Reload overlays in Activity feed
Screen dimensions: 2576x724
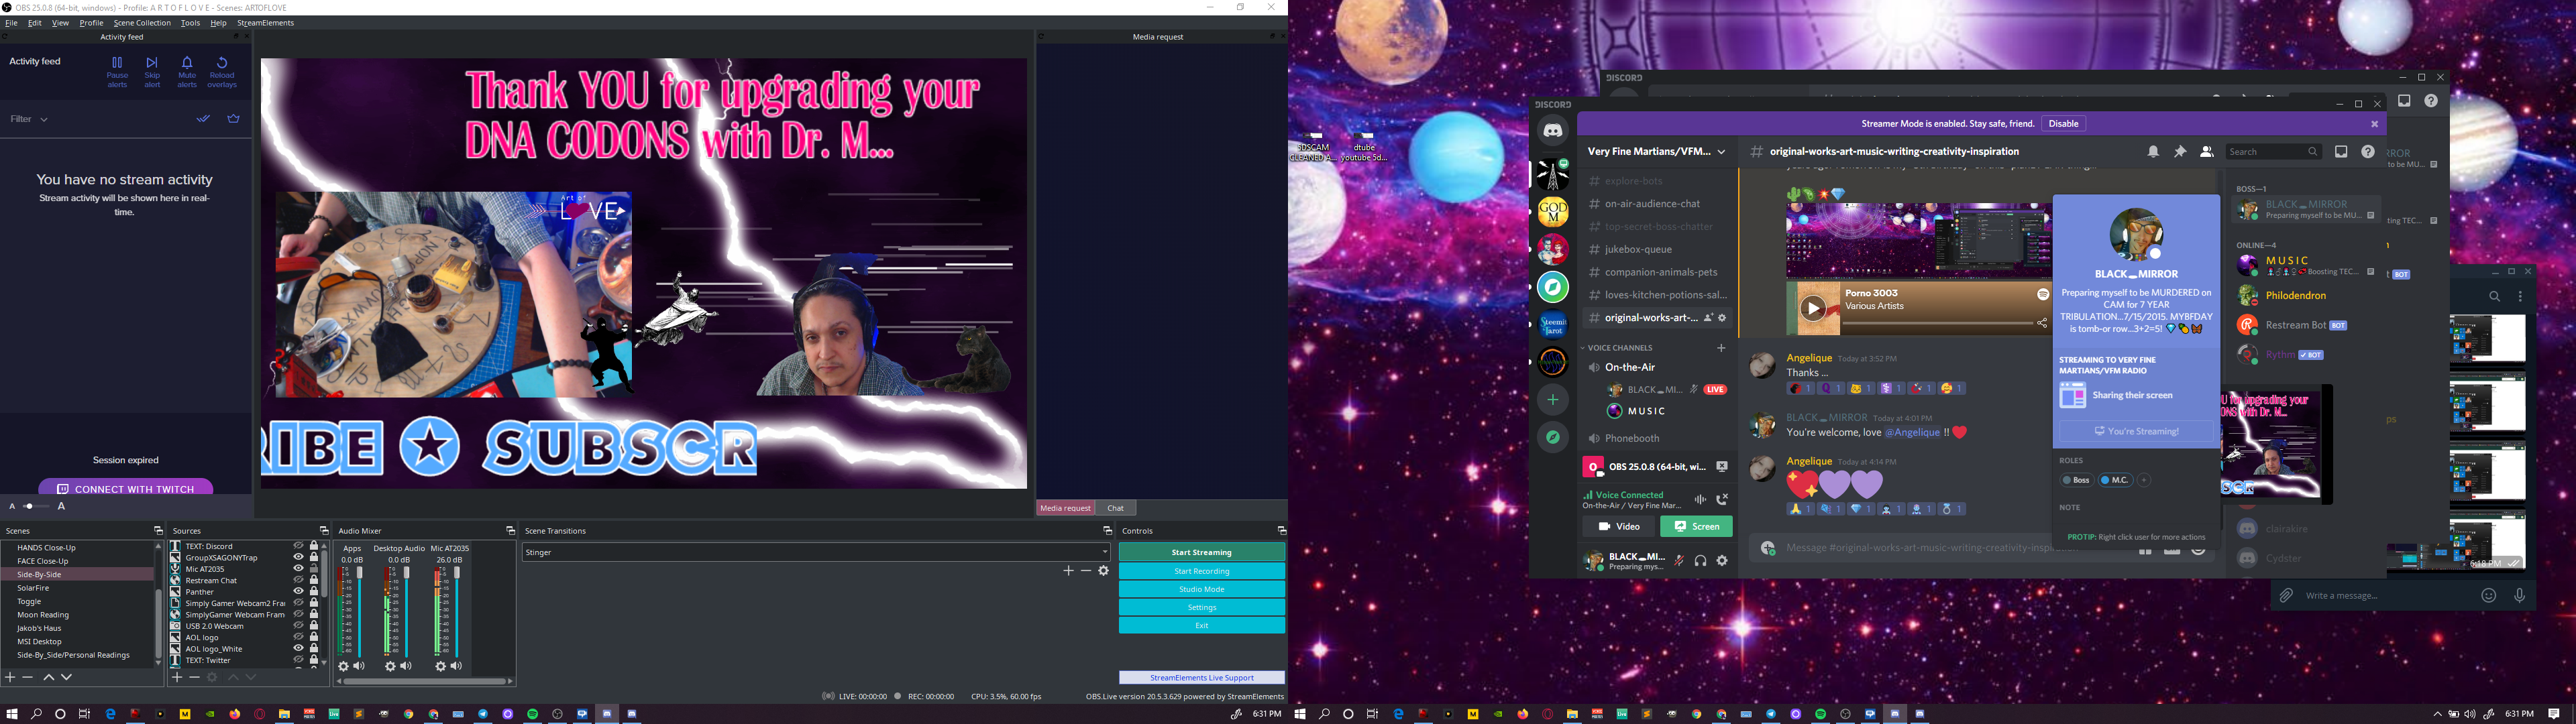pos(222,72)
